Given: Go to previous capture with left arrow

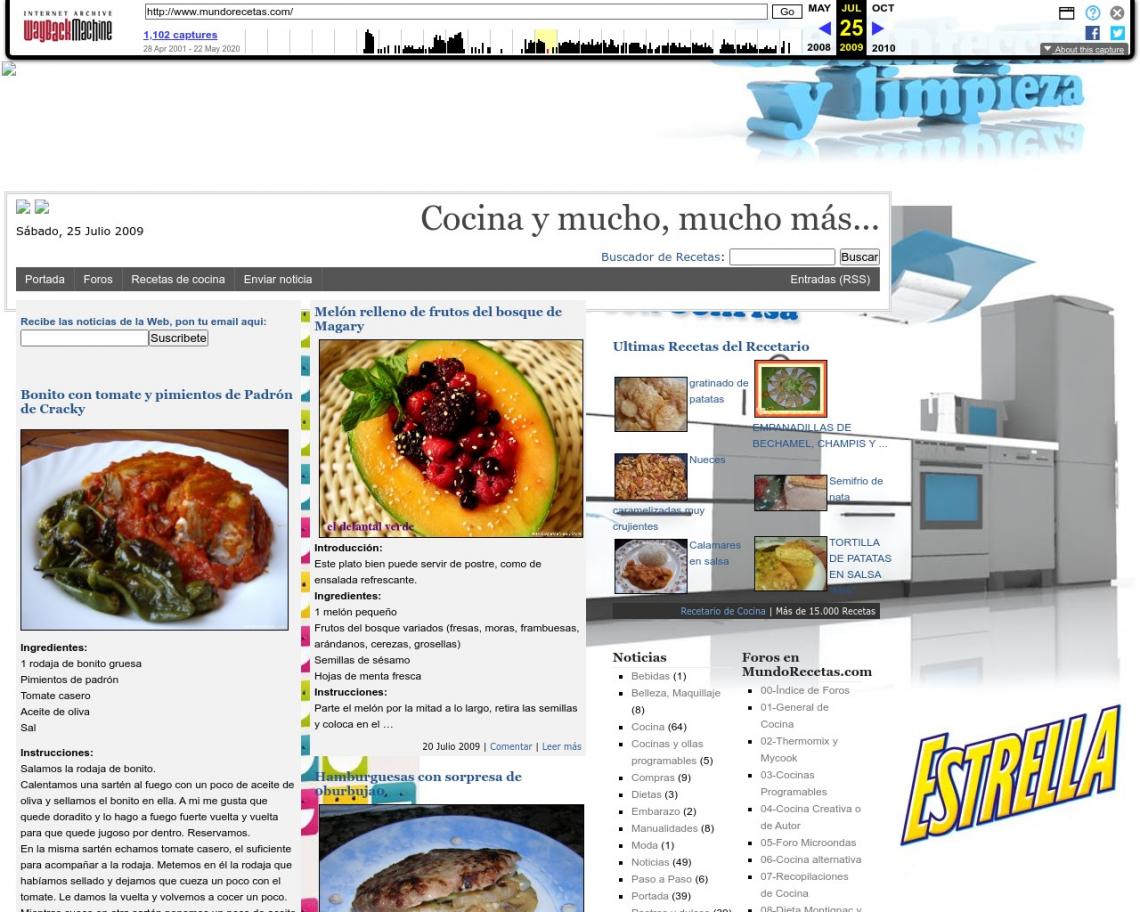Looking at the screenshot, I should [x=824, y=28].
